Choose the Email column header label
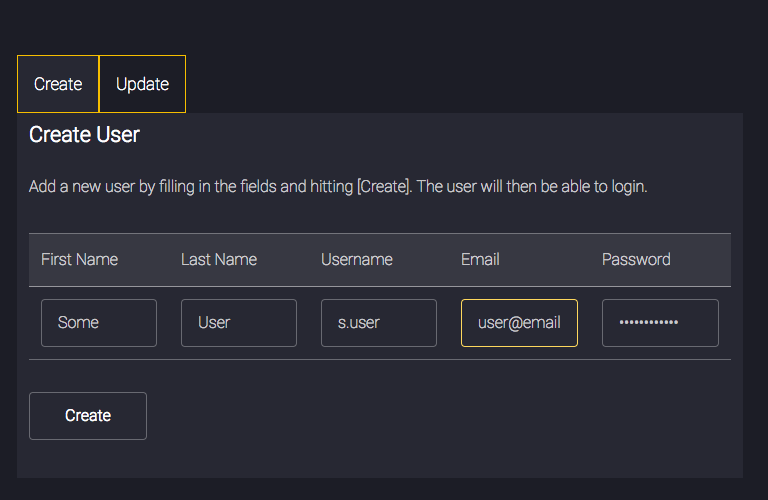The height and width of the screenshot is (500, 768). tap(480, 260)
